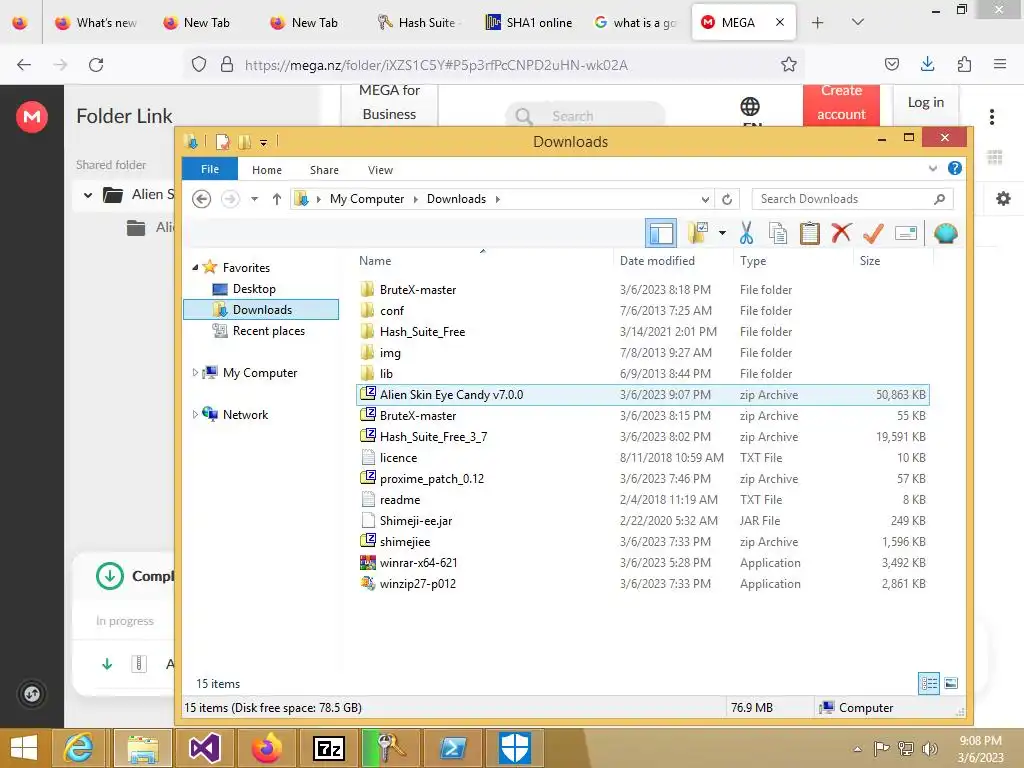Click the Copy pages icon
This screenshot has width=1024, height=768.
[x=777, y=232]
